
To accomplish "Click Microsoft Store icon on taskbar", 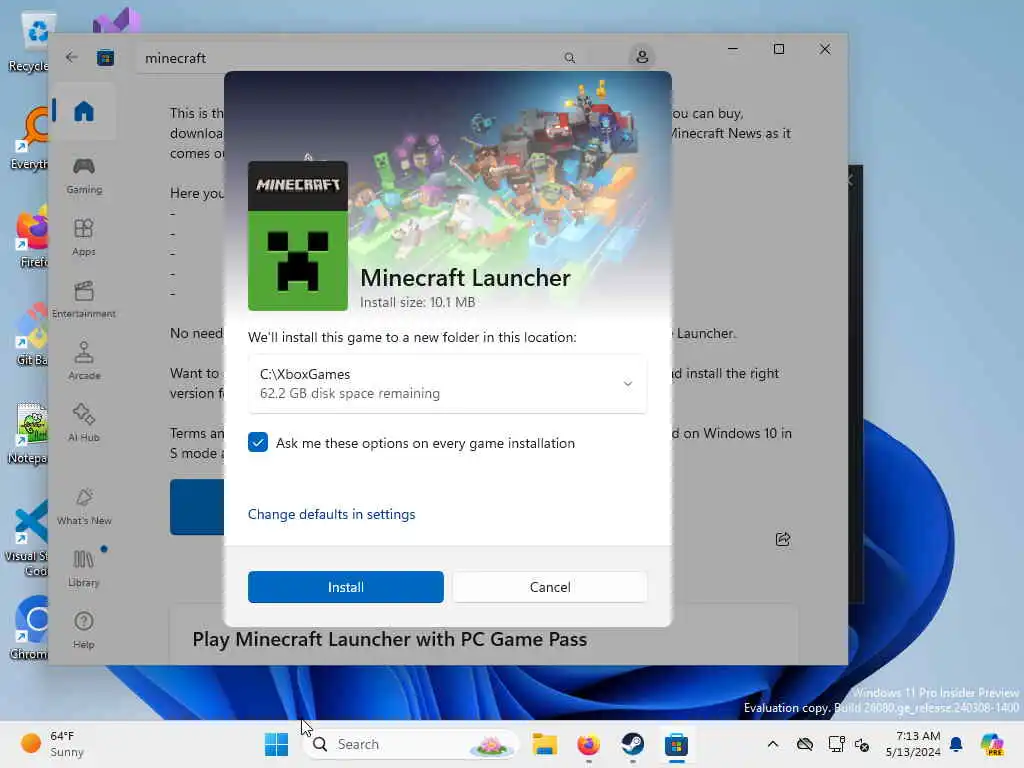I will (x=676, y=744).
